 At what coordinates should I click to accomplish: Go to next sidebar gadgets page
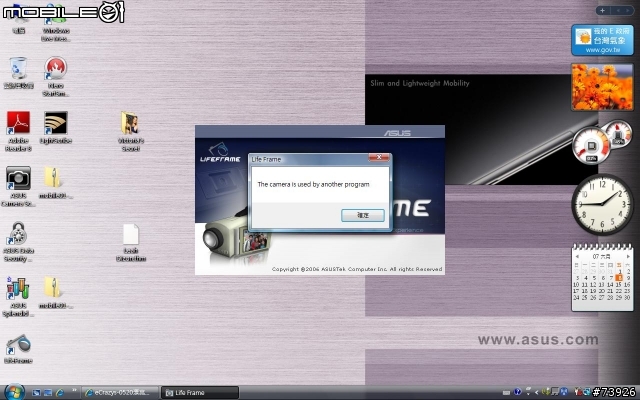tap(627, 10)
